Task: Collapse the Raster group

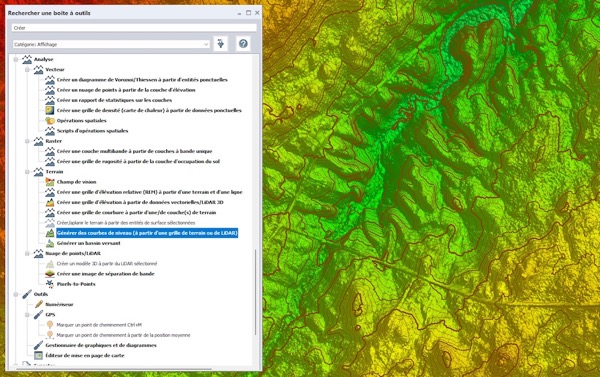Action: [x=27, y=141]
